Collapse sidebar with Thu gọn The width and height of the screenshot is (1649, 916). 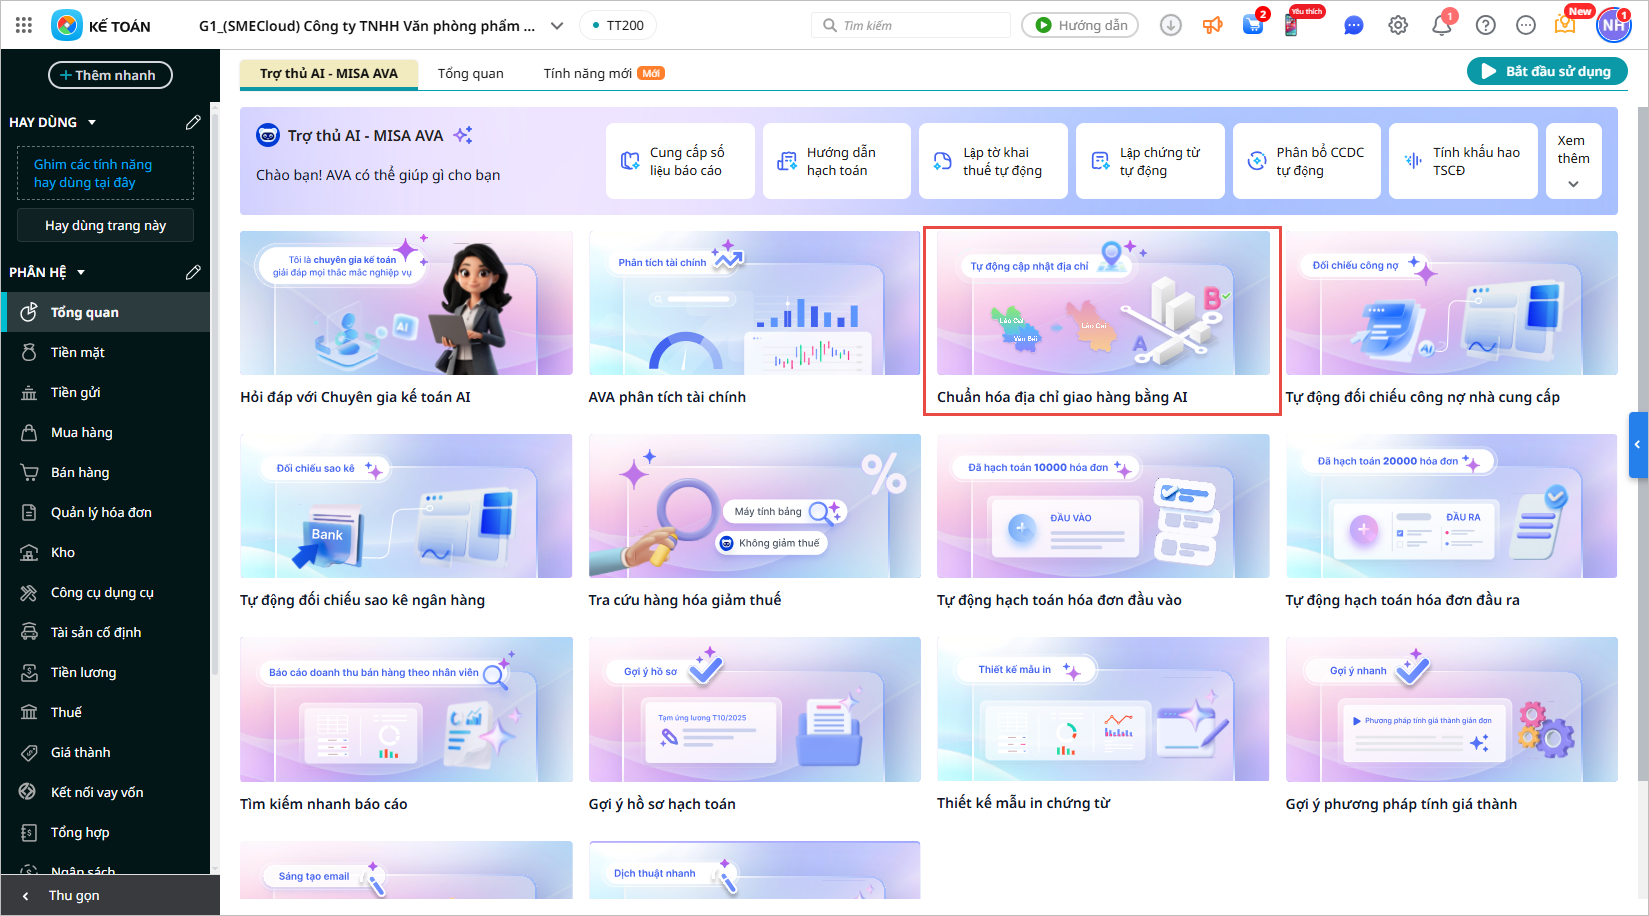point(110,896)
